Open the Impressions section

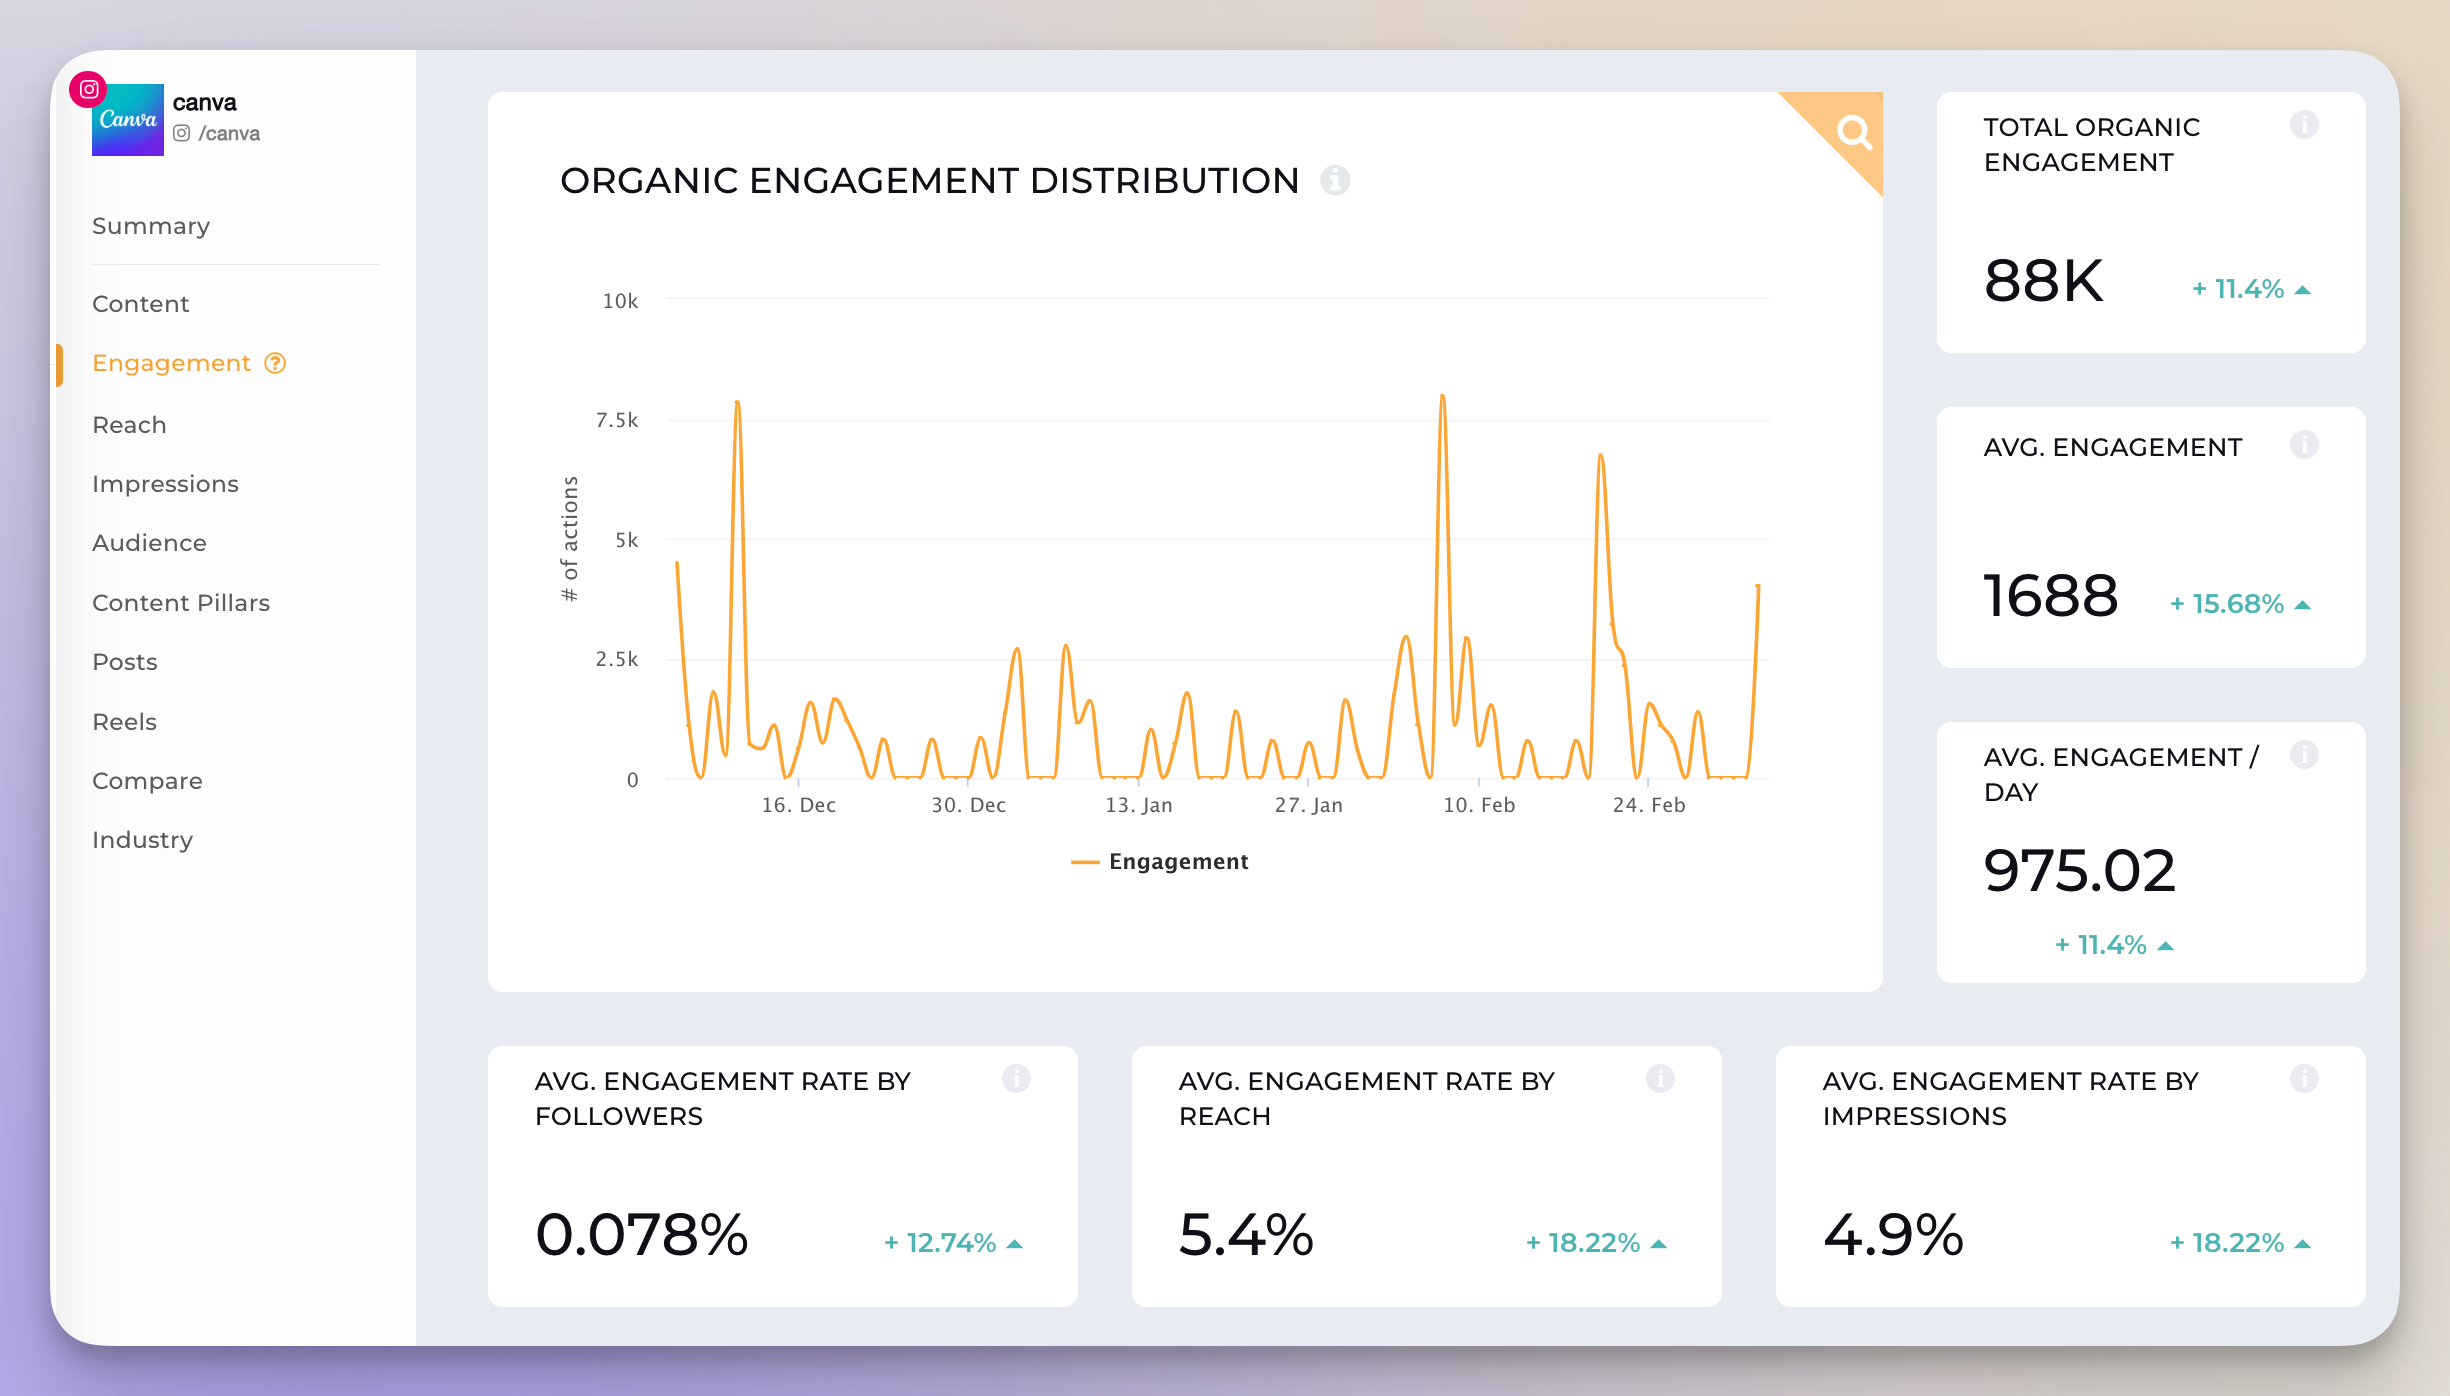click(165, 484)
